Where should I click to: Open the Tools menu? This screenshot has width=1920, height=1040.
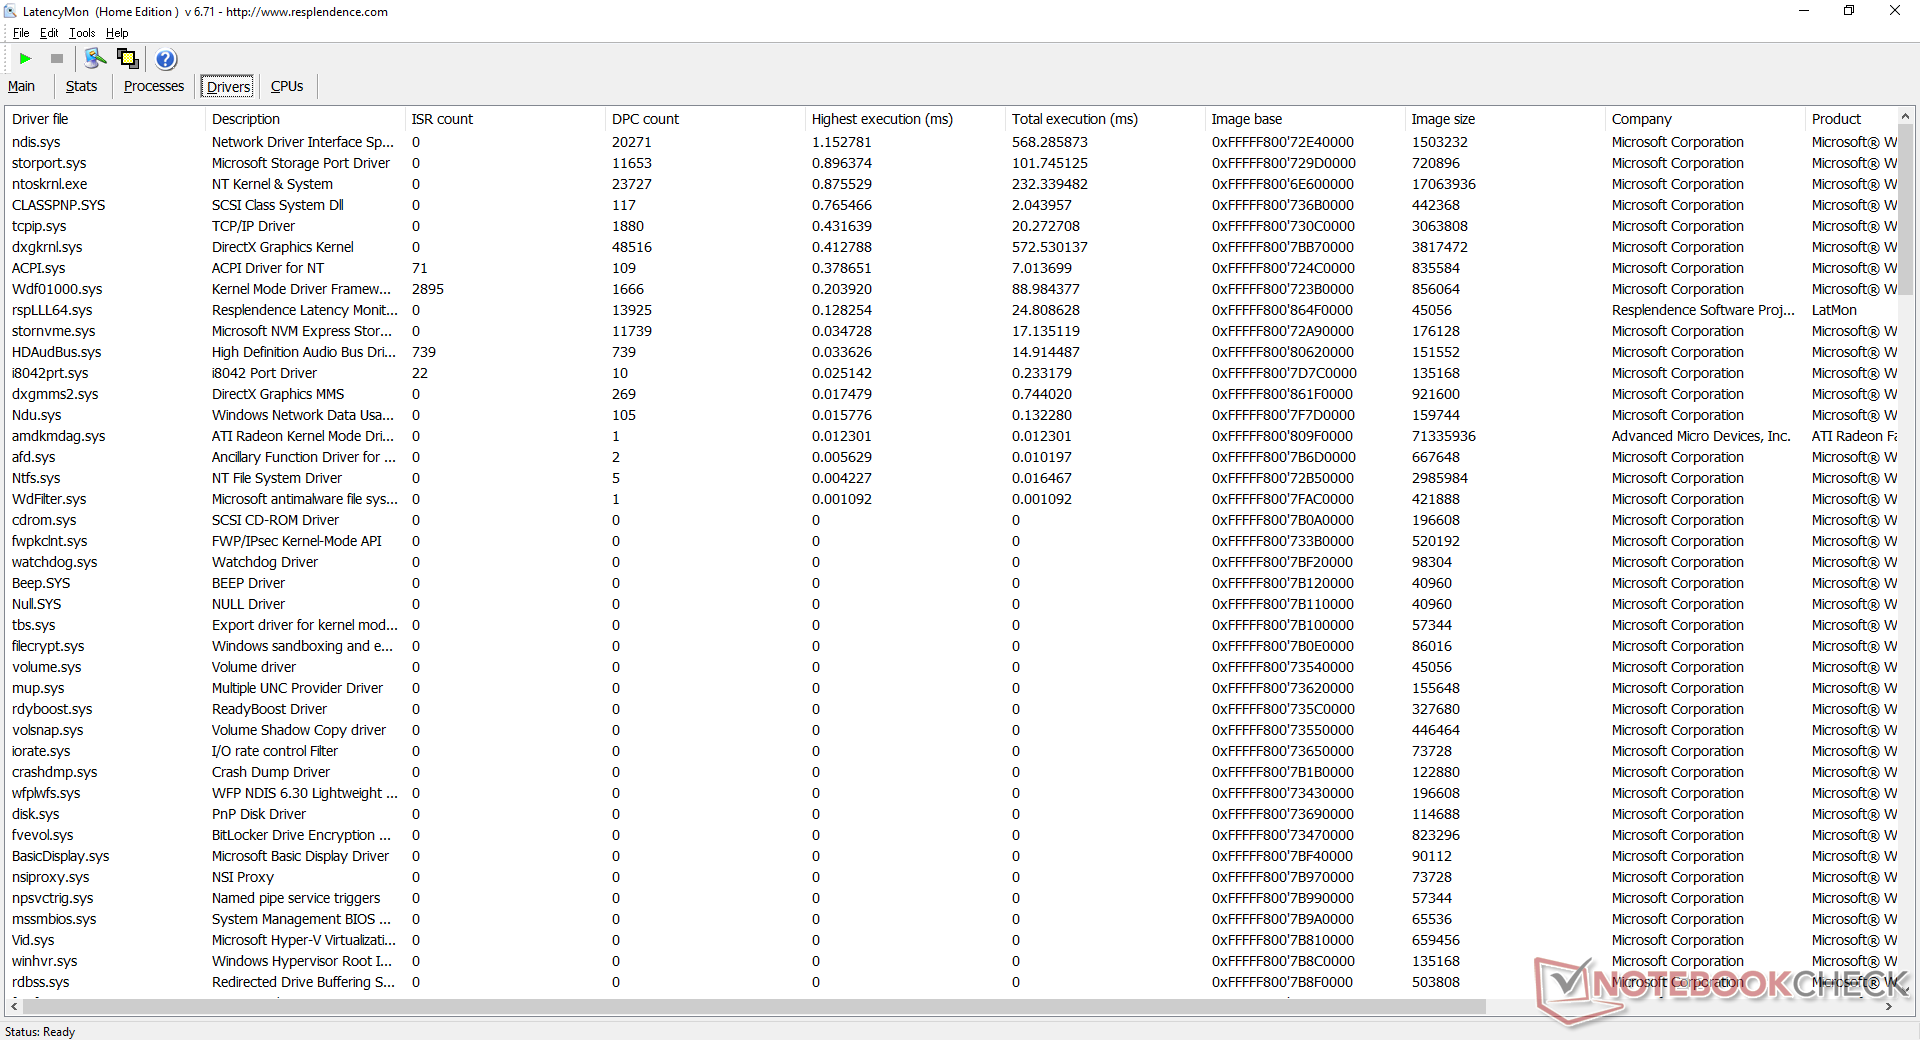82,33
